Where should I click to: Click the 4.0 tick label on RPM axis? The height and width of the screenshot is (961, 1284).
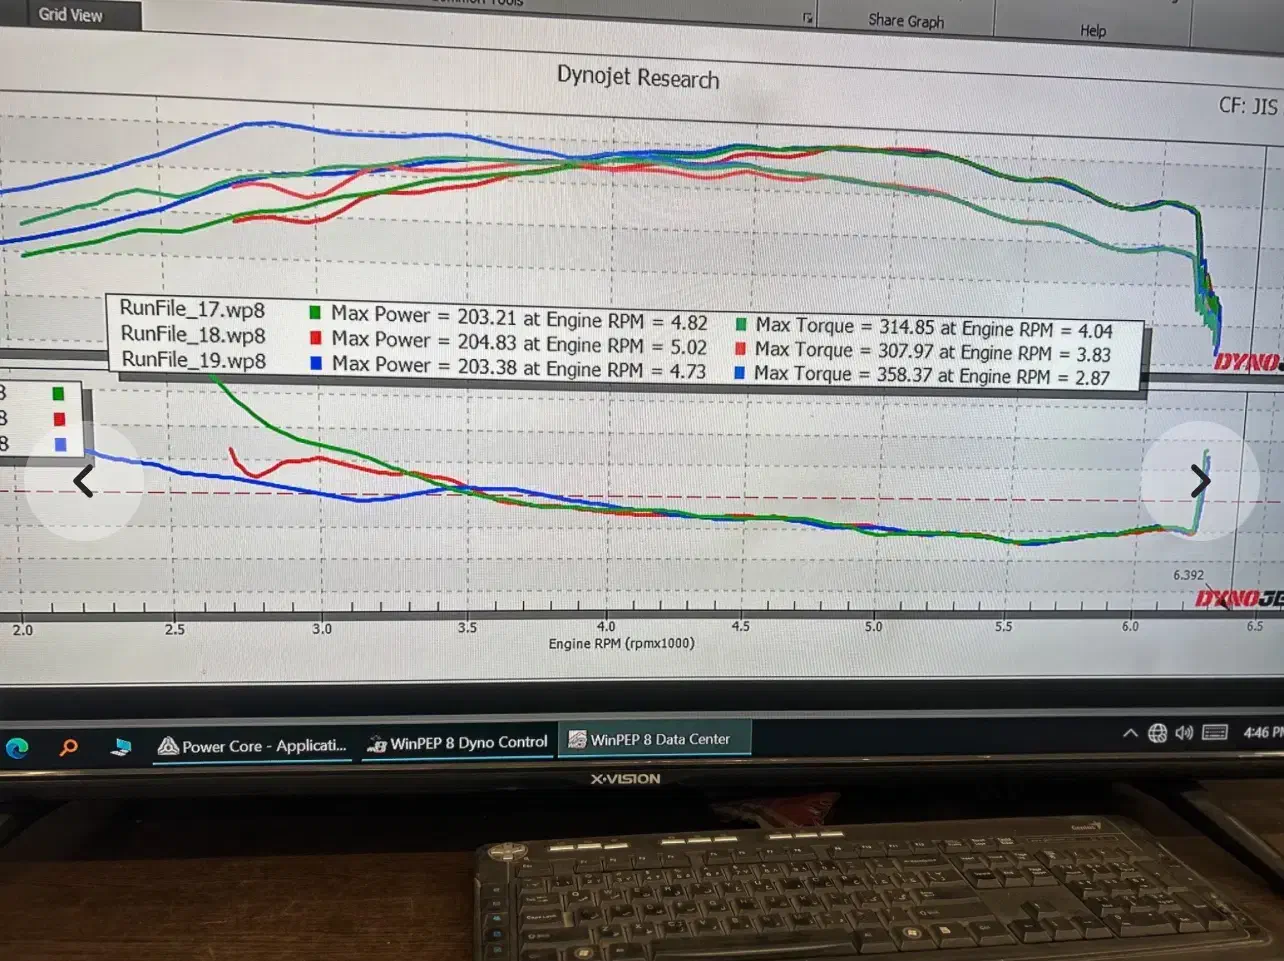coord(606,627)
